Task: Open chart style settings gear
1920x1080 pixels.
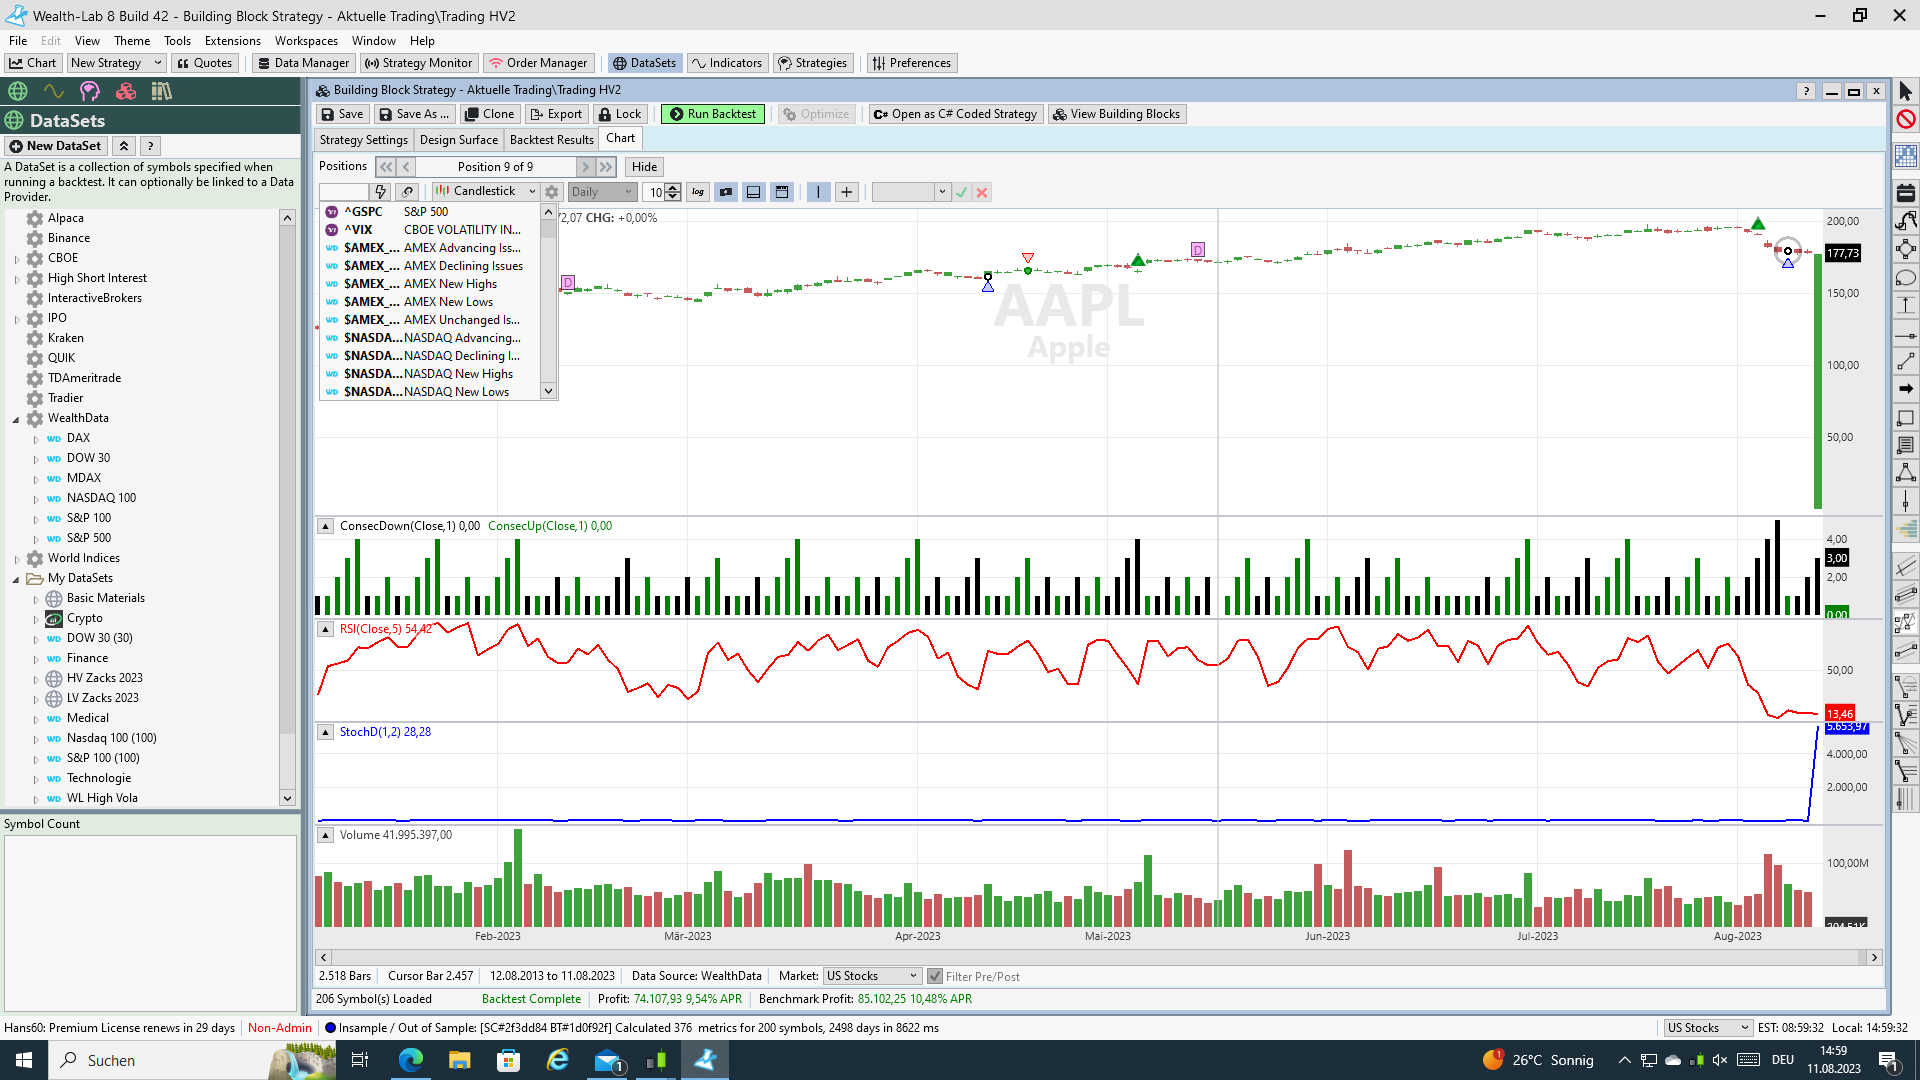Action: click(x=551, y=192)
